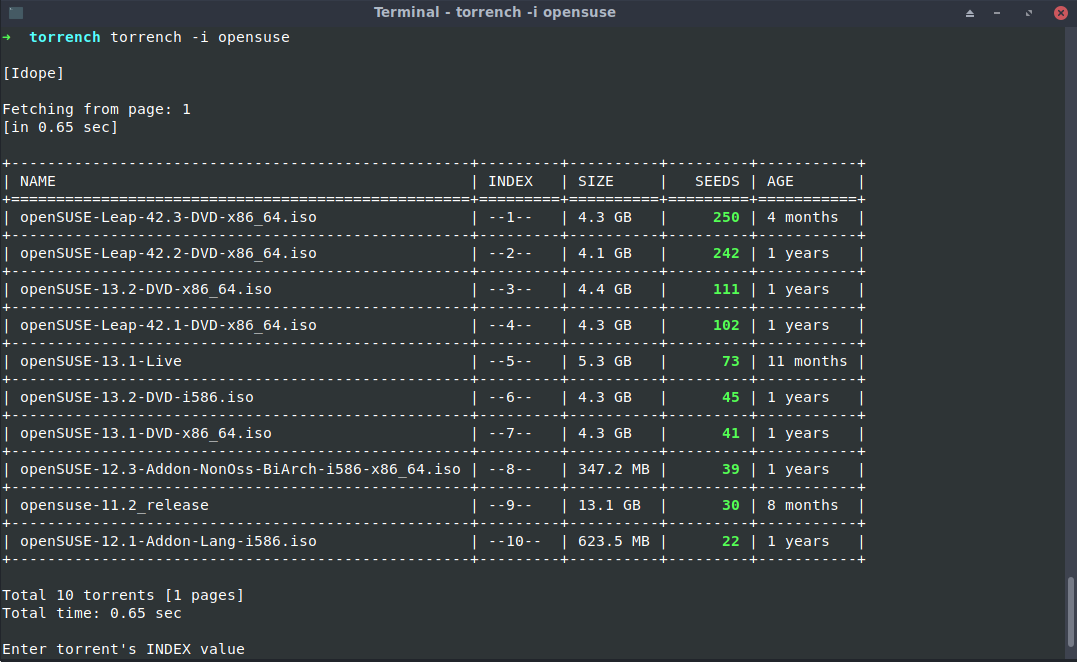Click the green prompt arrow
The width and height of the screenshot is (1077, 662).
[7, 37]
